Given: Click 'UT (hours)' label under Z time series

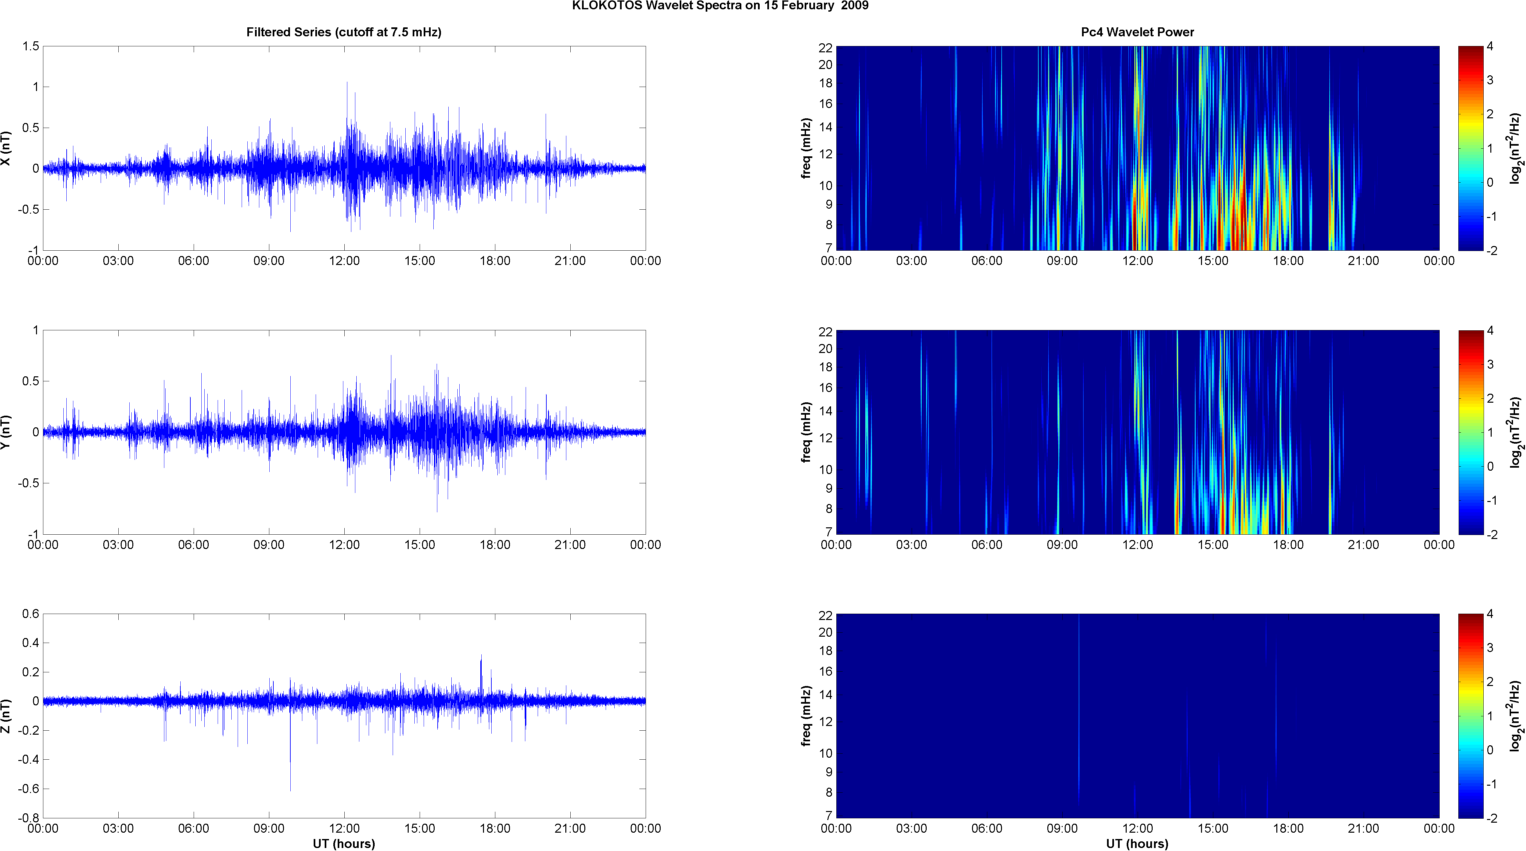Looking at the screenshot, I should pos(344,844).
